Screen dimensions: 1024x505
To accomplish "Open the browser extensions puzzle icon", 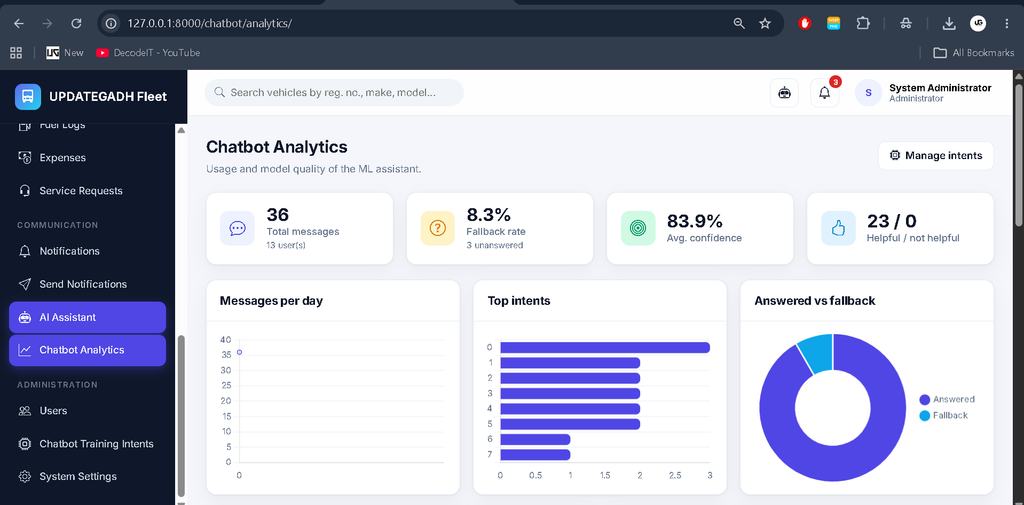I will tap(863, 24).
